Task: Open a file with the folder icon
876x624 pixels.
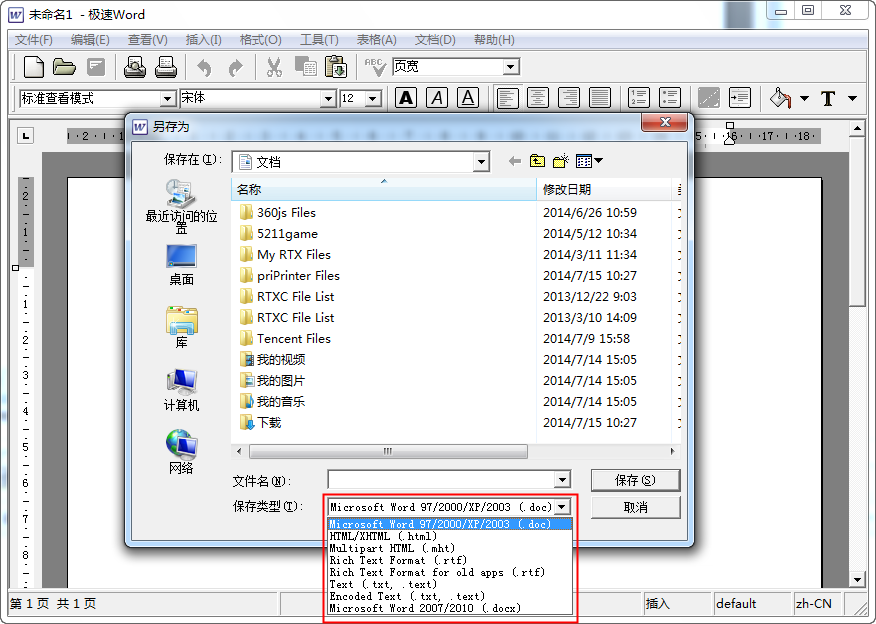Action: pyautogui.click(x=64, y=67)
